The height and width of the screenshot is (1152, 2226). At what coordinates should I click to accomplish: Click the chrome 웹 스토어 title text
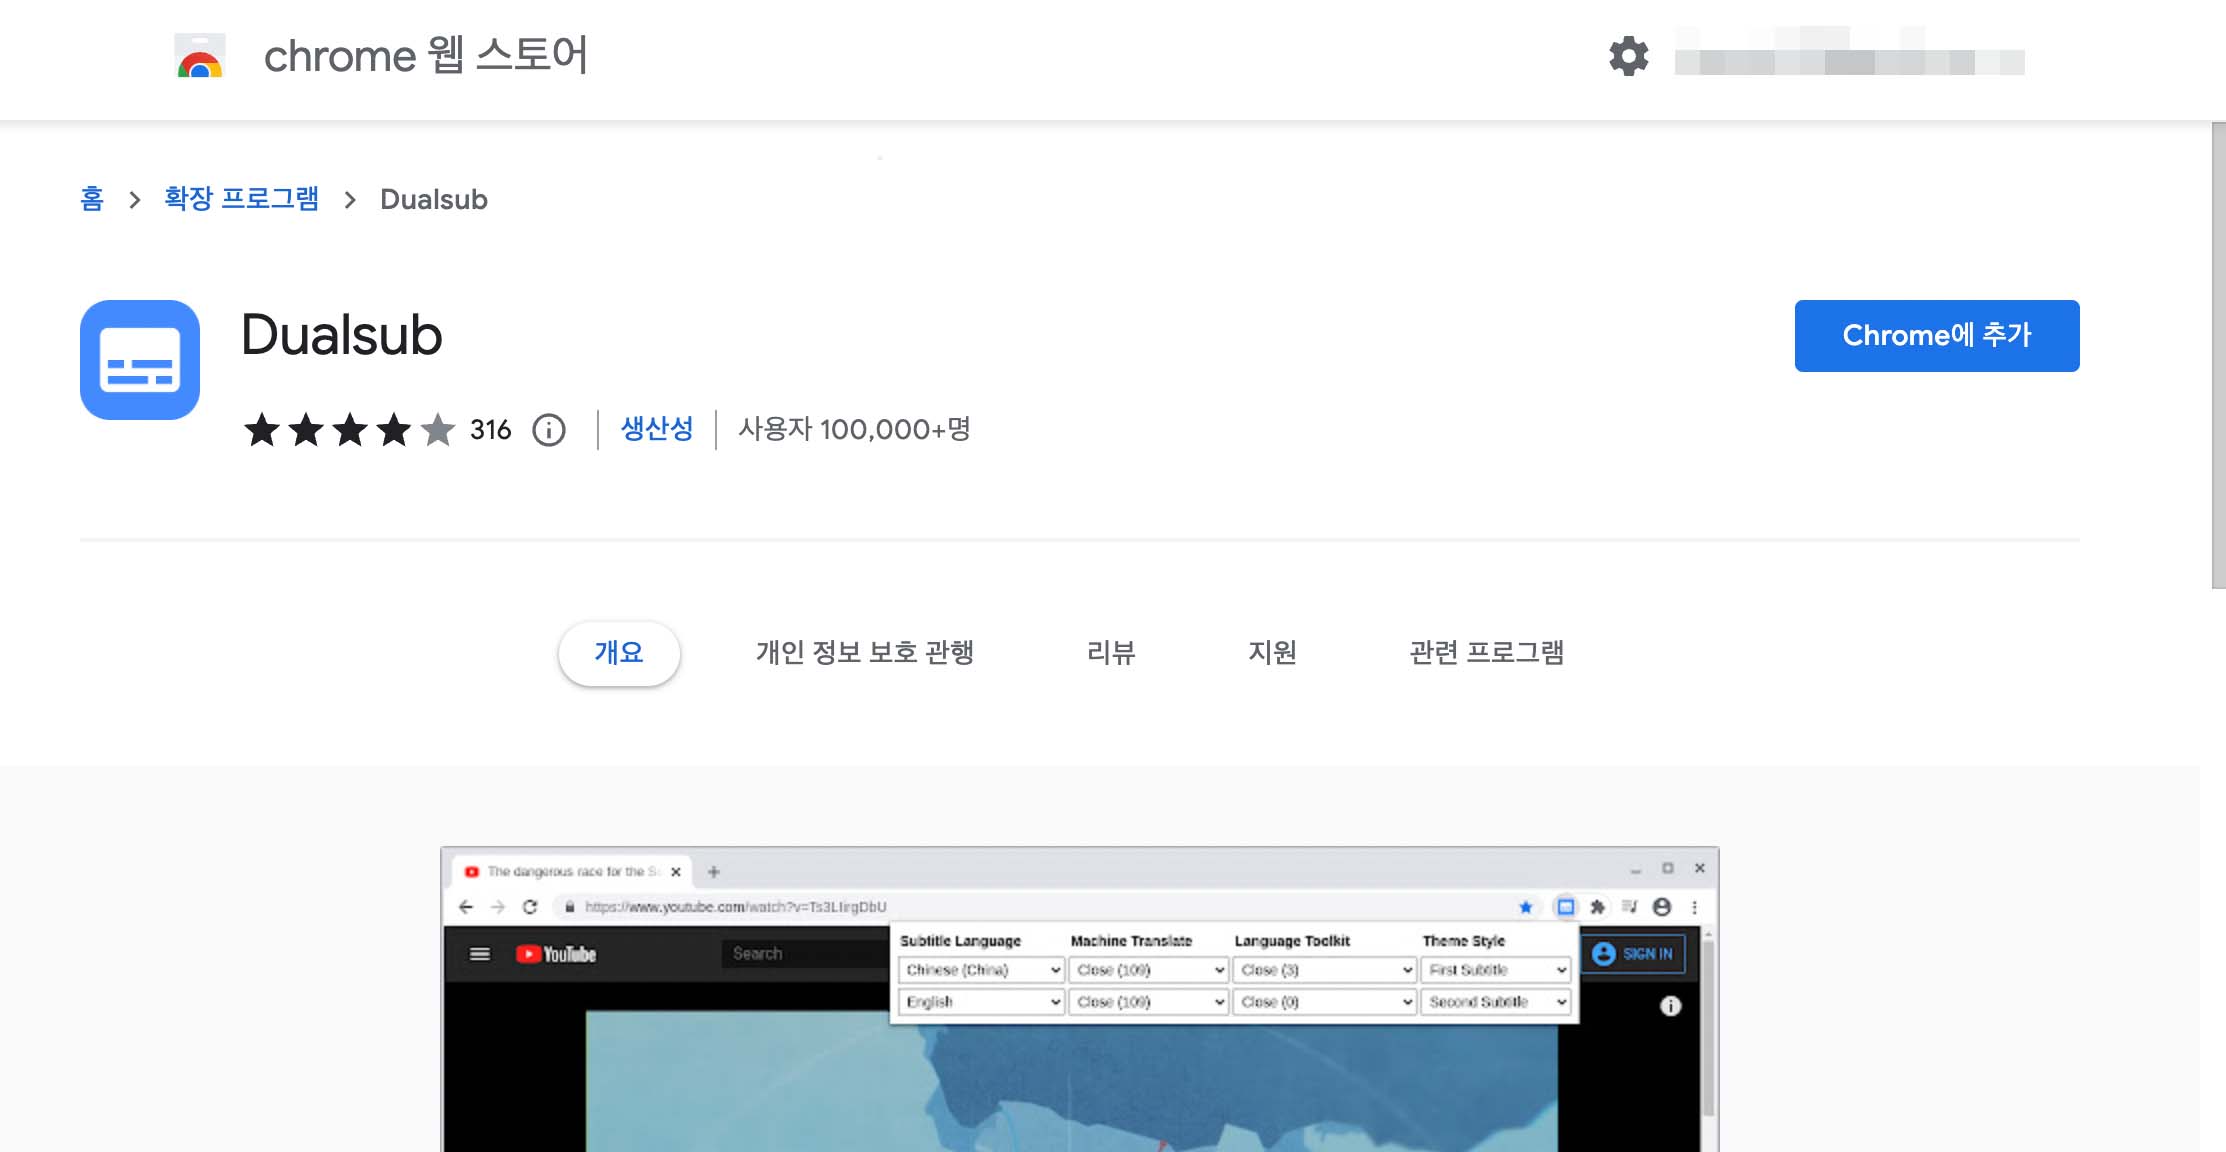point(426,56)
